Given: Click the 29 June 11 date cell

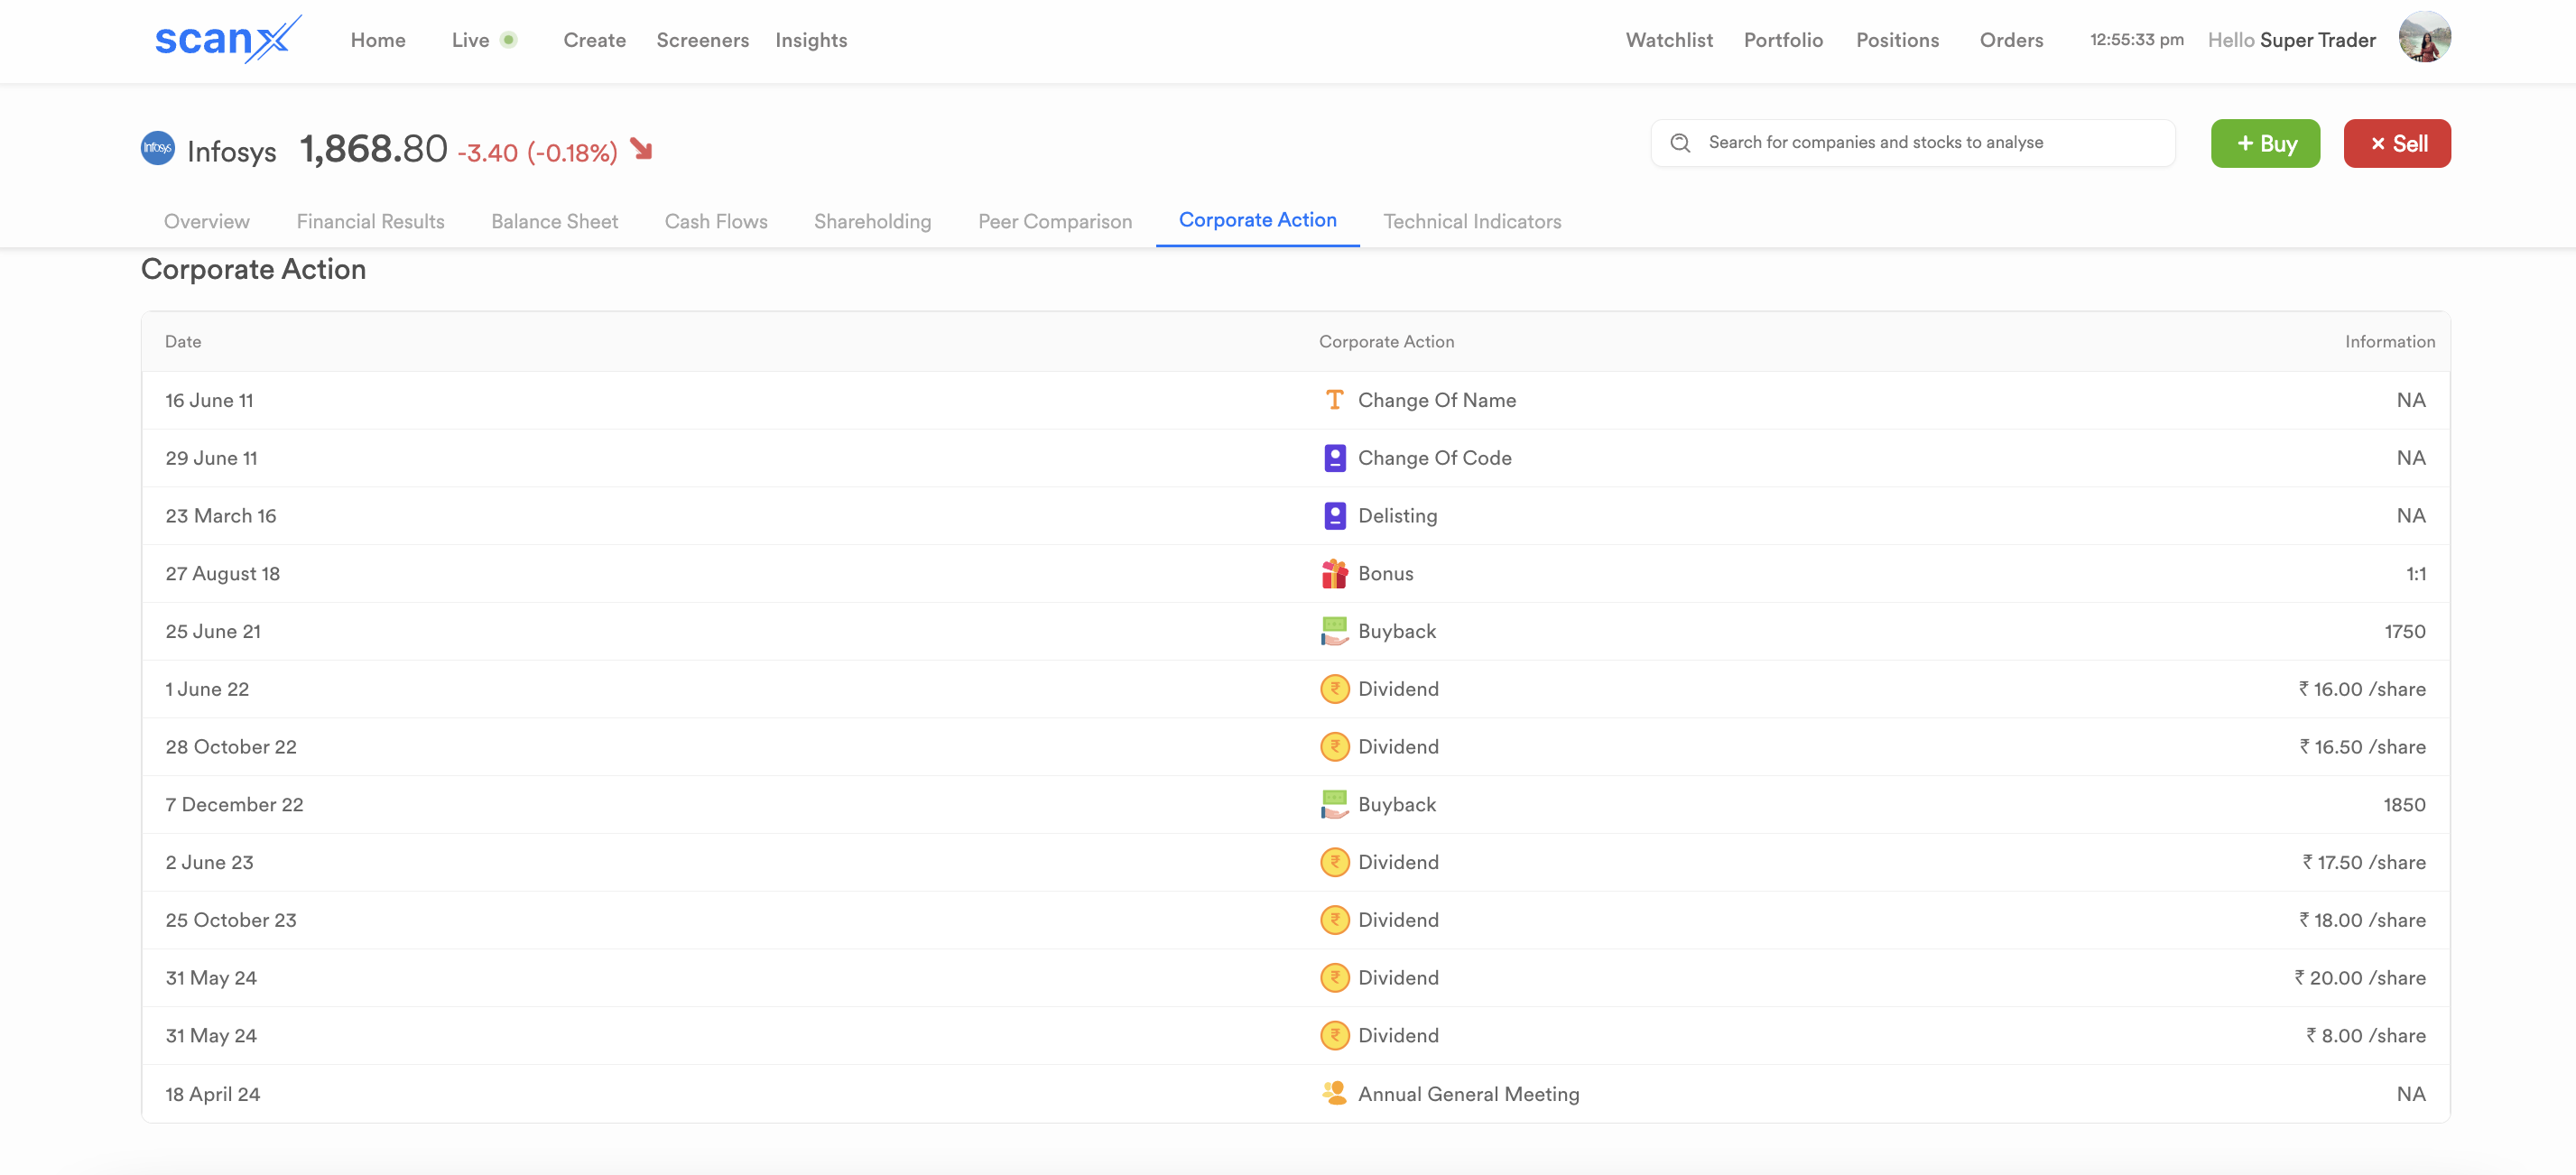Looking at the screenshot, I should (211, 458).
